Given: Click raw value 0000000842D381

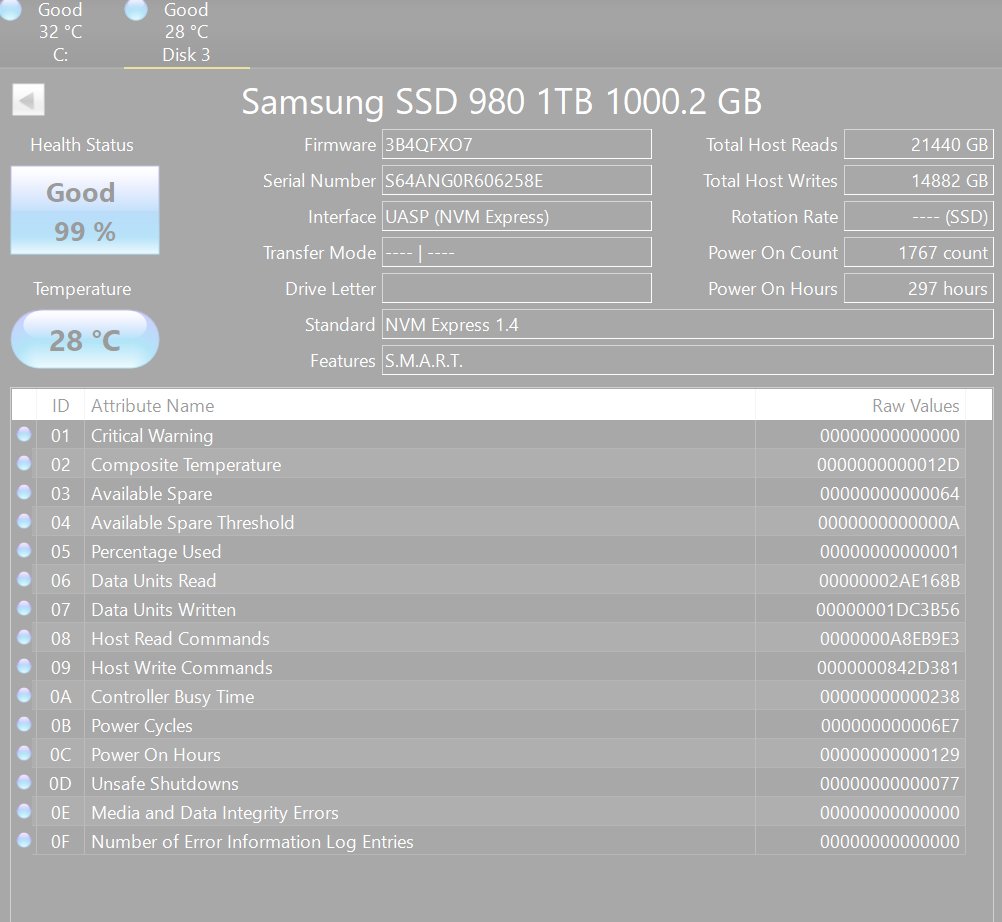Looking at the screenshot, I should point(888,668).
